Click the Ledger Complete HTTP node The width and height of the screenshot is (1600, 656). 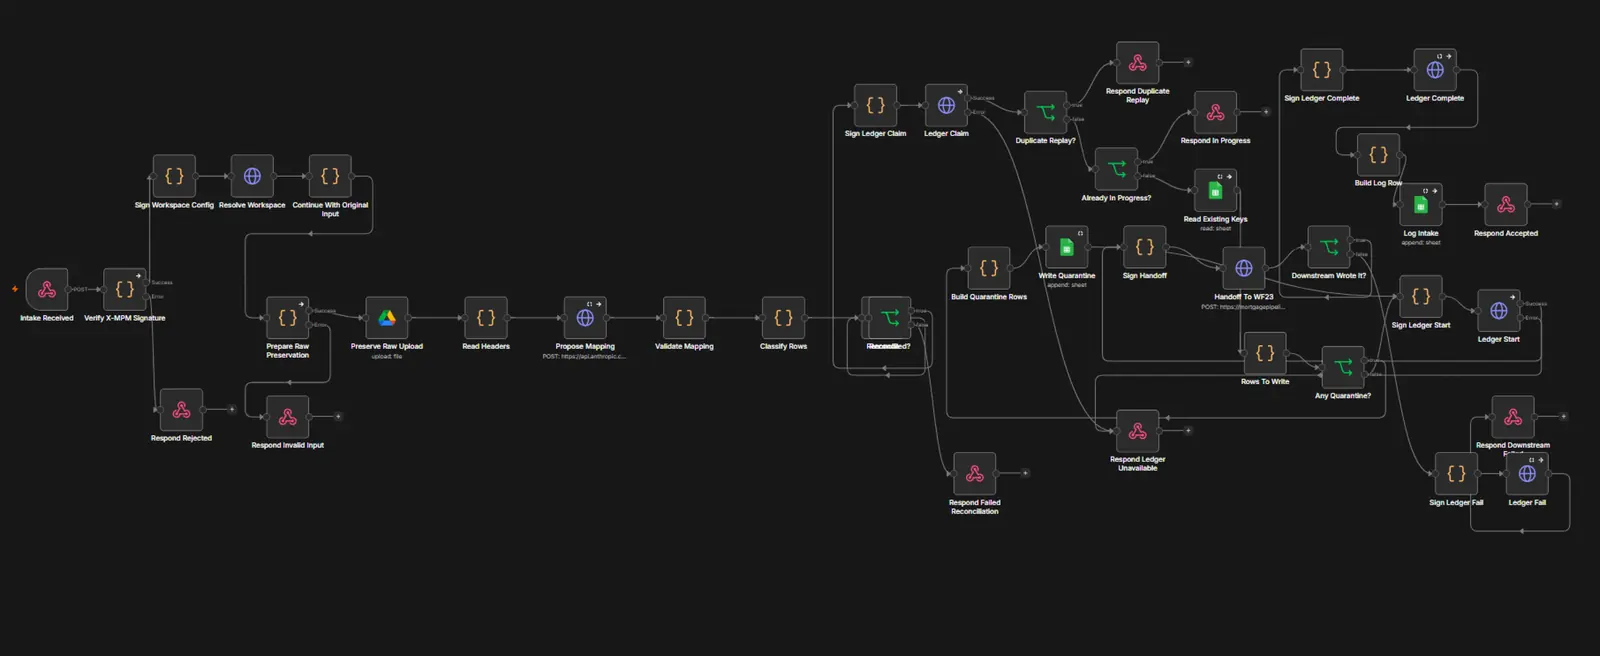tap(1435, 70)
